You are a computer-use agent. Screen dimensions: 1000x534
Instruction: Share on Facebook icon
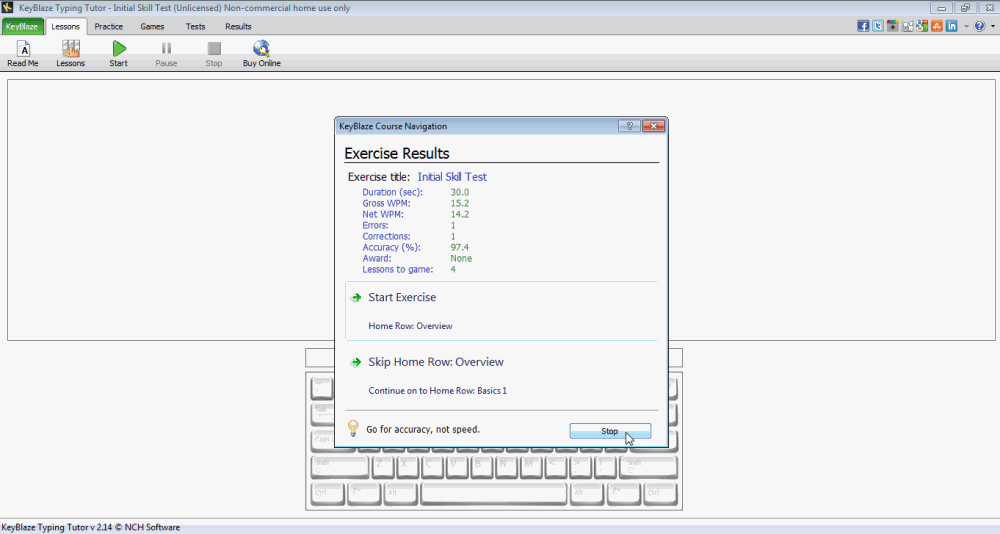tap(863, 26)
